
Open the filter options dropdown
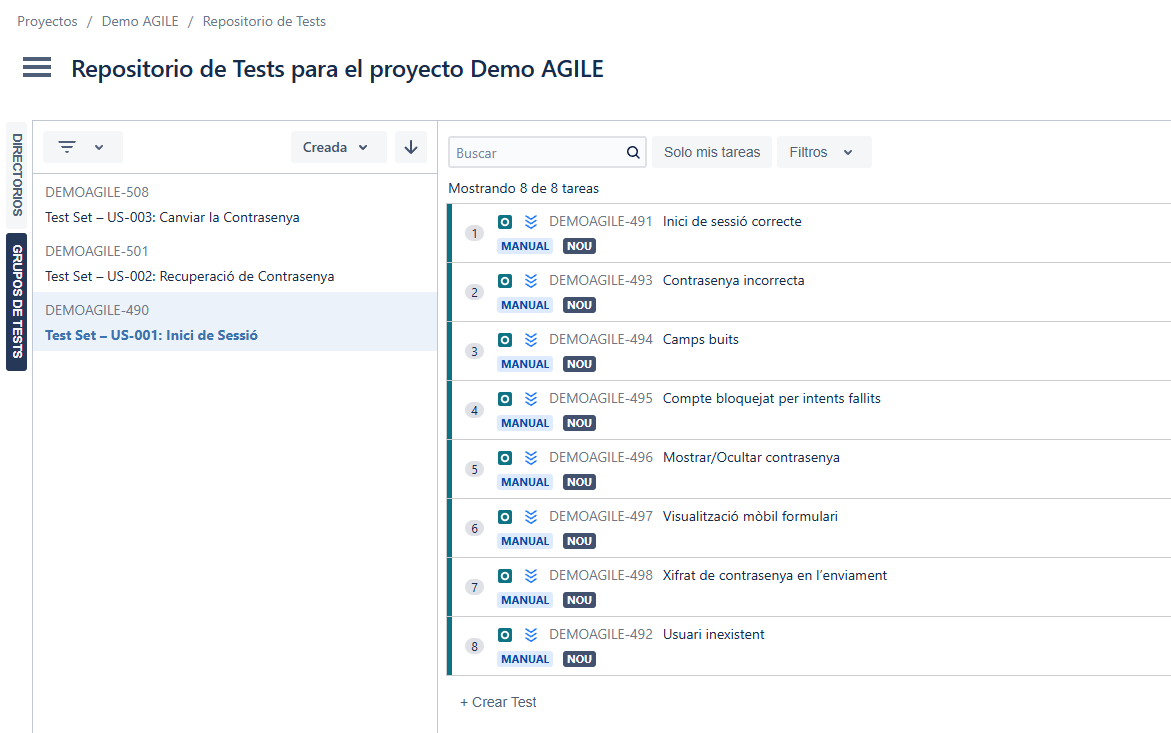82,147
